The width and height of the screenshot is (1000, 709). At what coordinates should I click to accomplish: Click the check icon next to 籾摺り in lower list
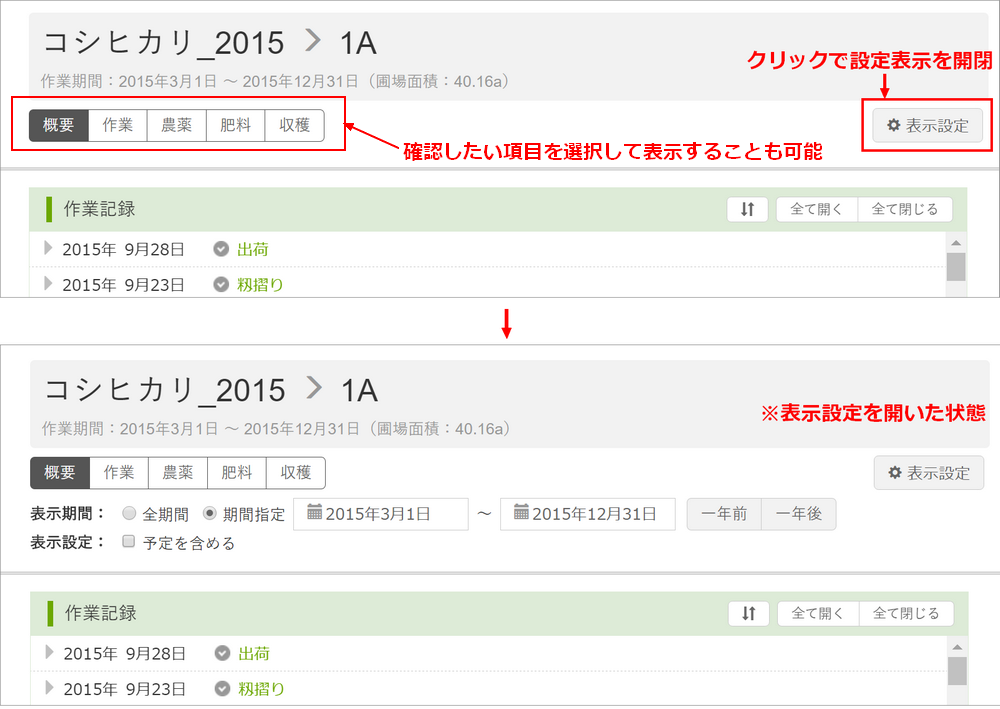pos(222,689)
